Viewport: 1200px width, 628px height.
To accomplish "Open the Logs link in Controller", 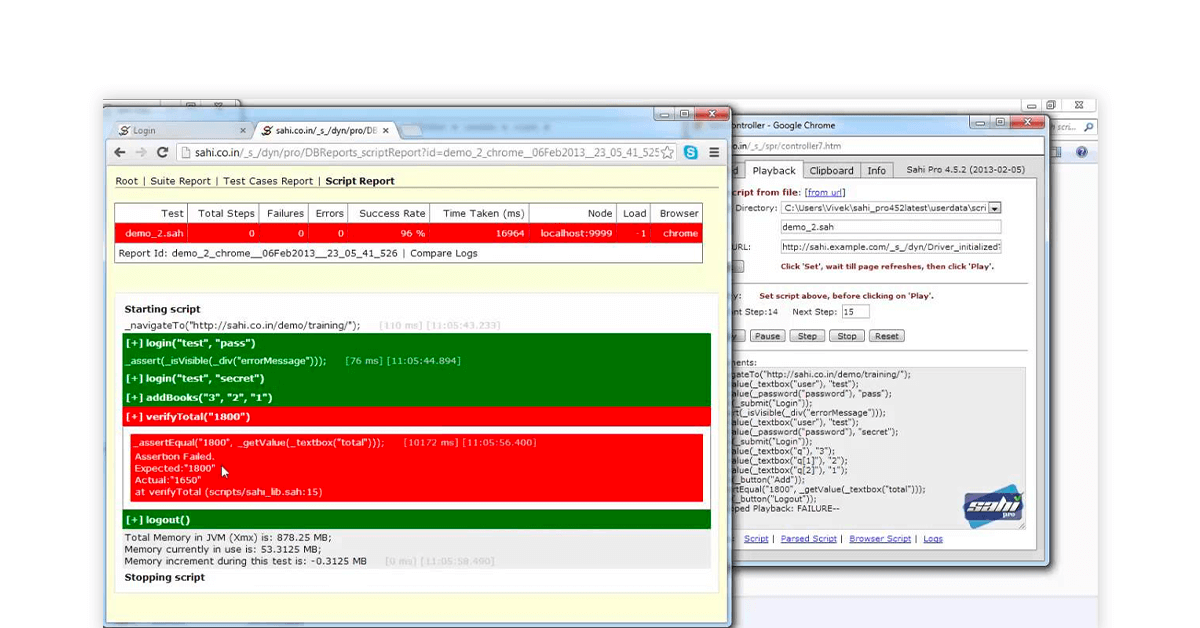I will point(932,538).
